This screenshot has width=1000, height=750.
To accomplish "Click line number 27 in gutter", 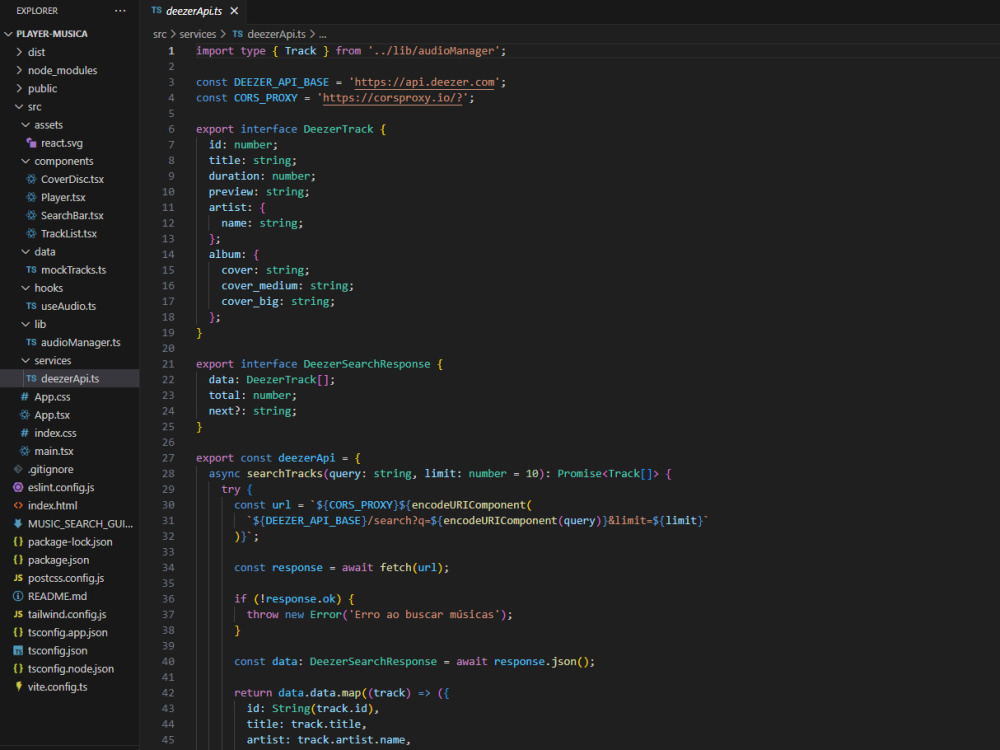I will coord(168,458).
